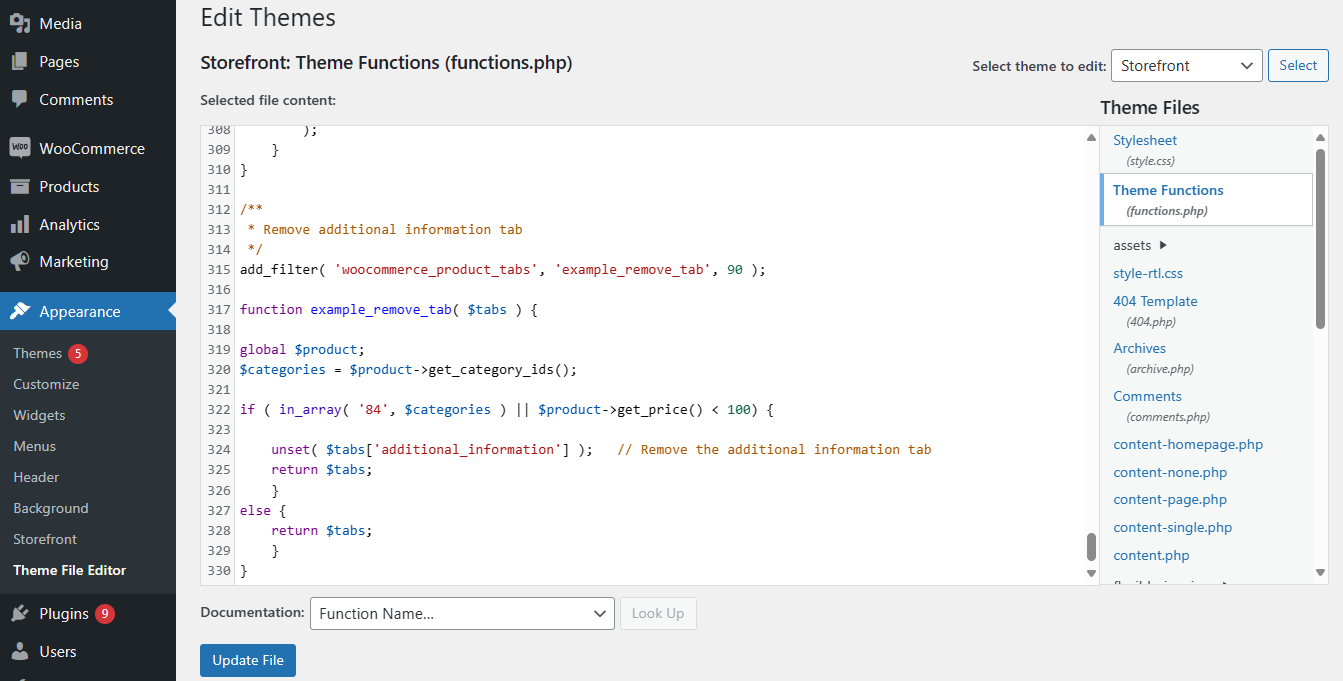
Task: Open the Background submenu link
Action: point(51,508)
